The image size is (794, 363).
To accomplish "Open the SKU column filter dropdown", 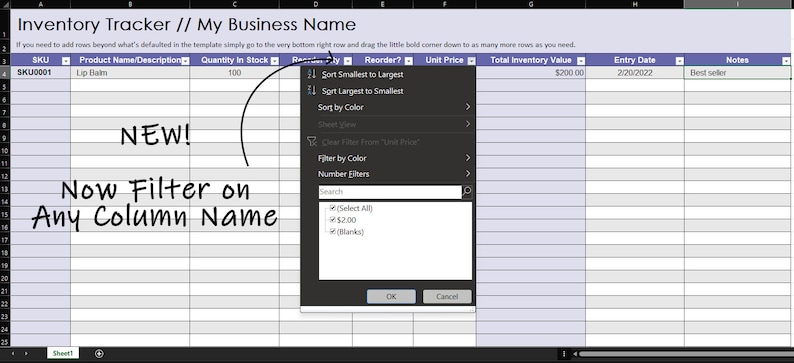I will click(x=65, y=61).
